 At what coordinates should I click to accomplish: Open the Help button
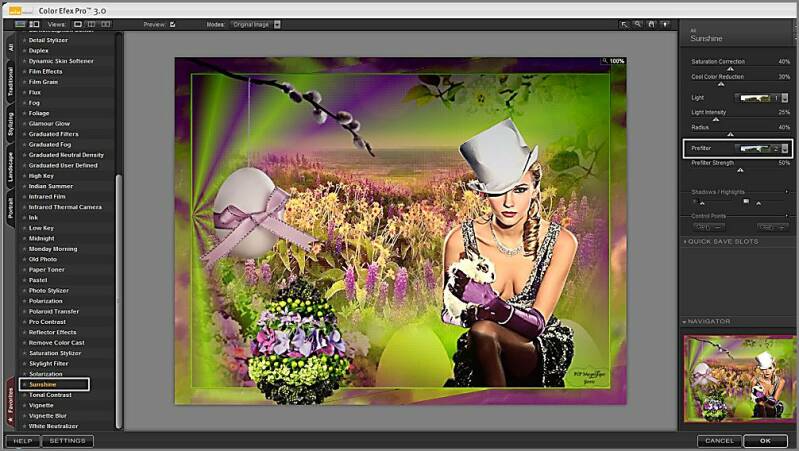(22, 441)
